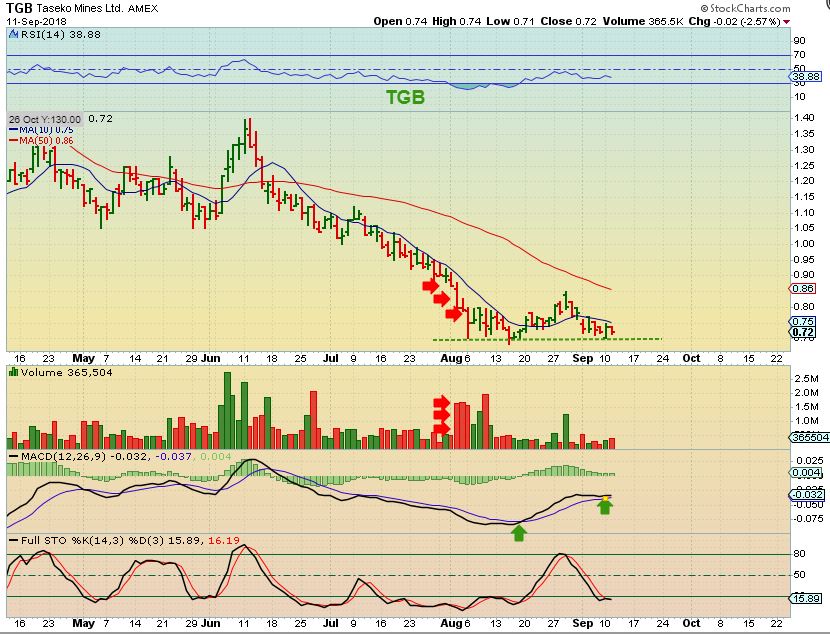Click the 80 label on stochastic axis
The image size is (830, 634).
799,554
